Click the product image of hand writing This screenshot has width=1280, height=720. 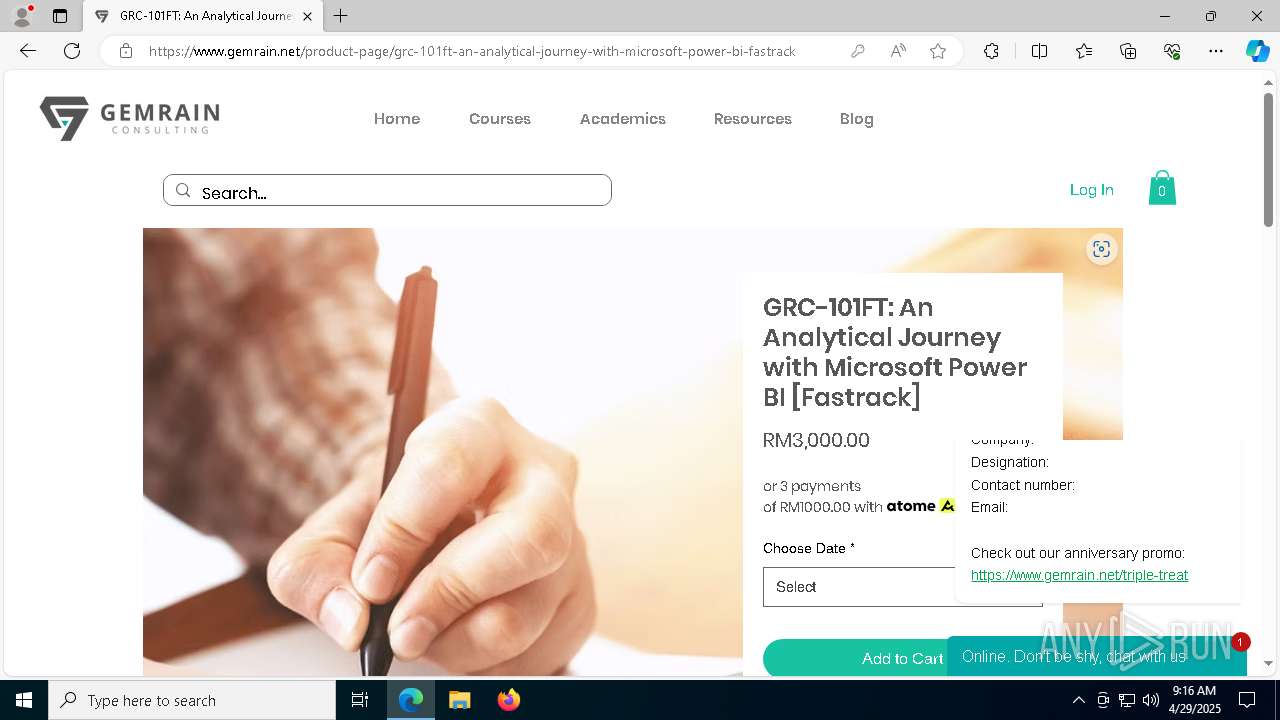pos(443,452)
